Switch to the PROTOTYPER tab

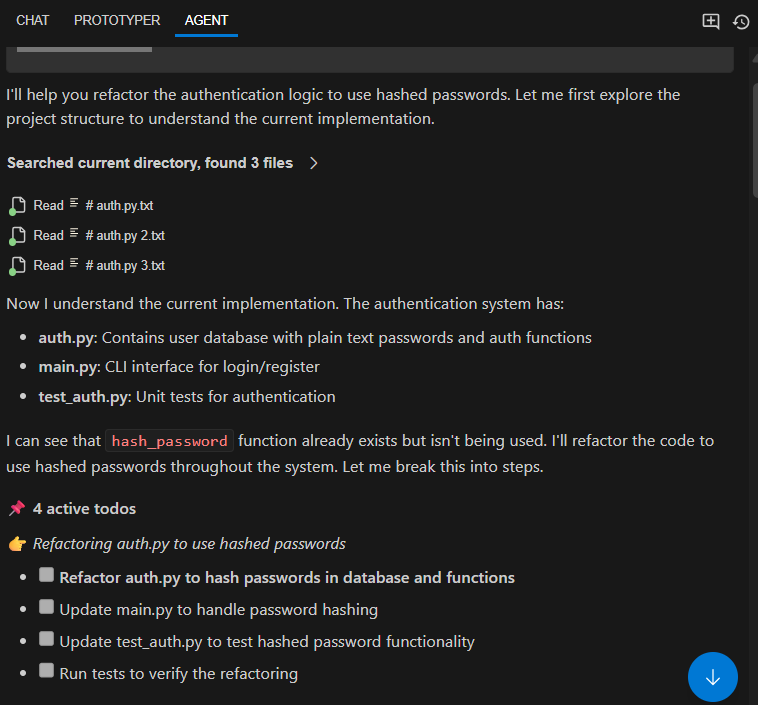[117, 20]
